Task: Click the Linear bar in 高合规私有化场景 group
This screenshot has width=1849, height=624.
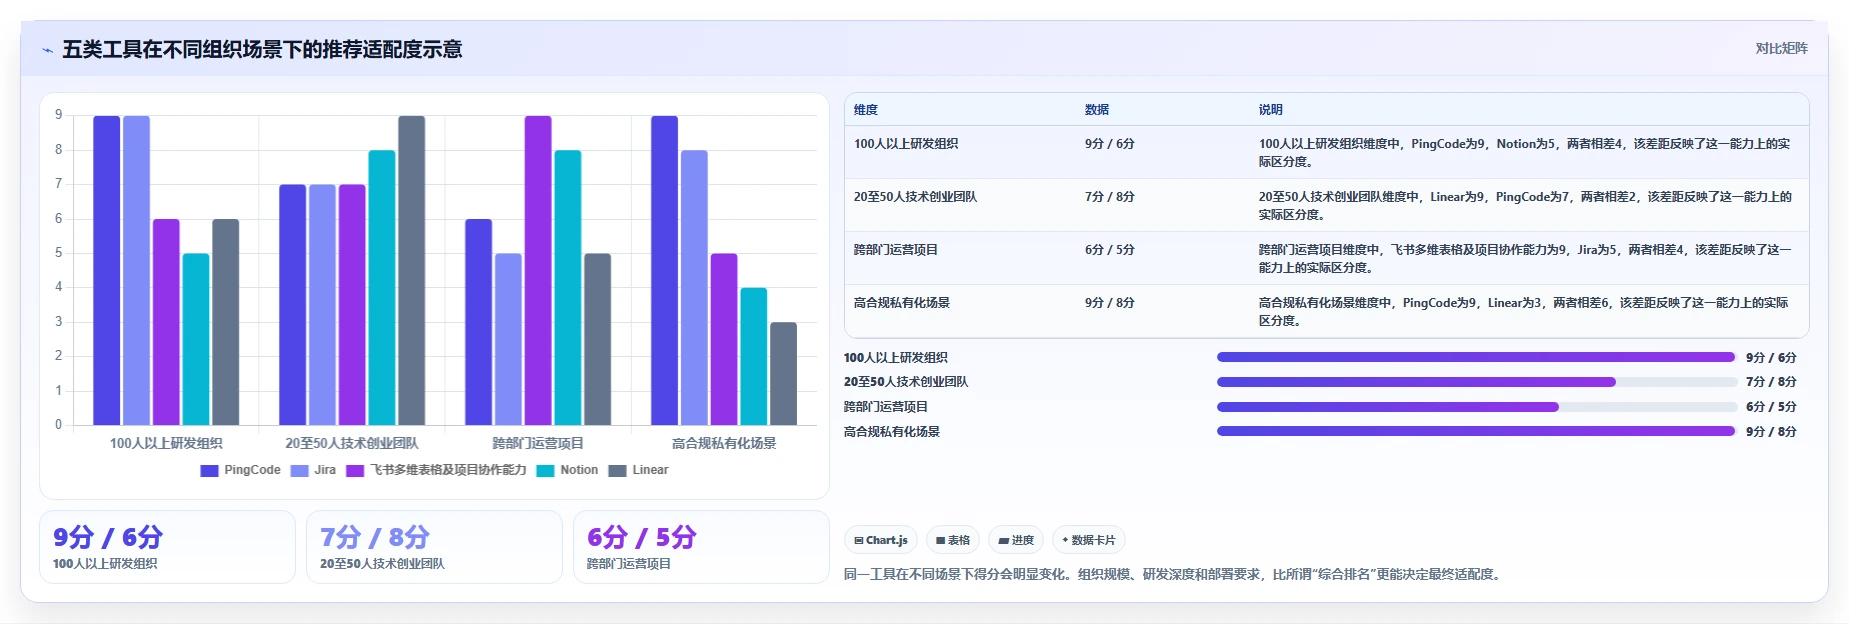Action: point(784,374)
